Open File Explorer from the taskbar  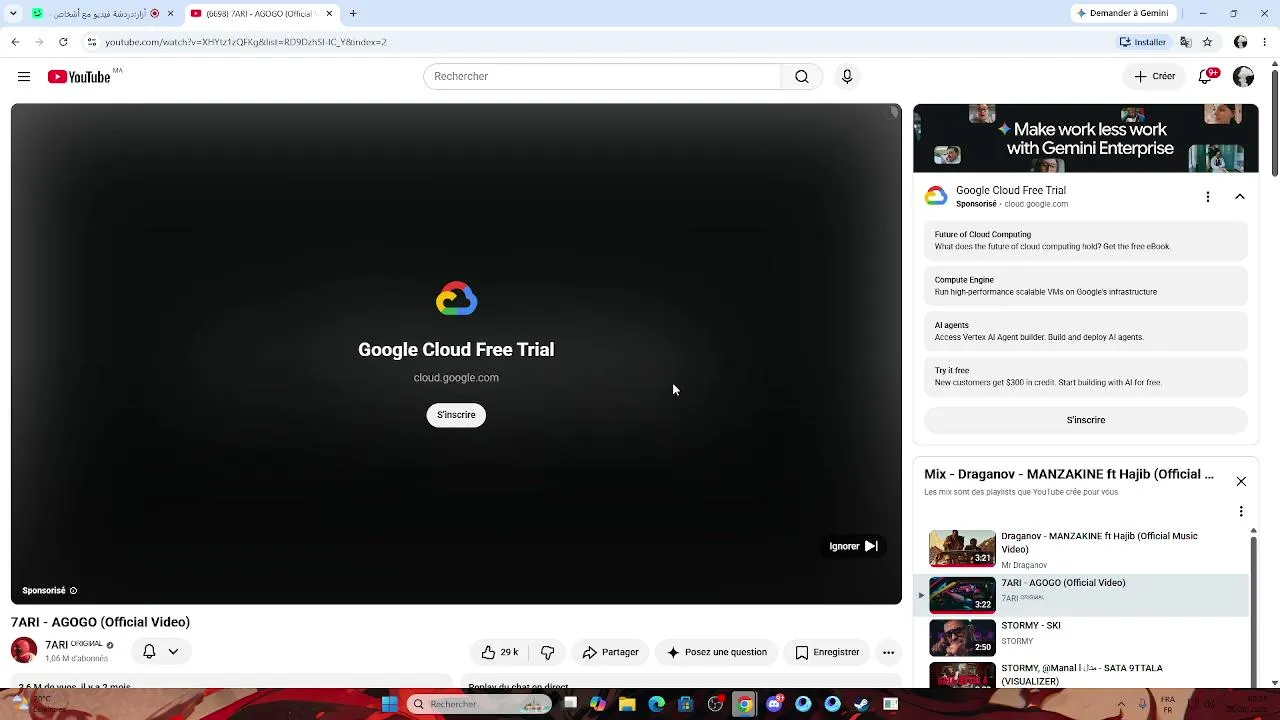pos(627,704)
